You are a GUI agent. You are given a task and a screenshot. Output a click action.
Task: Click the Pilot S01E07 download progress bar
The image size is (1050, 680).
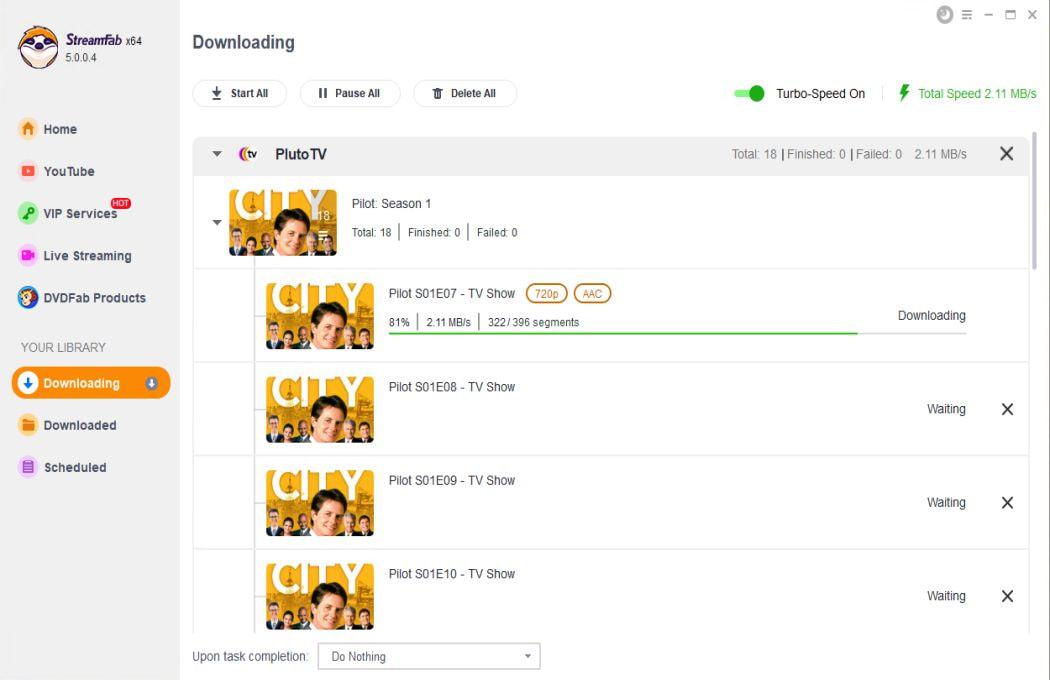pyautogui.click(x=677, y=333)
